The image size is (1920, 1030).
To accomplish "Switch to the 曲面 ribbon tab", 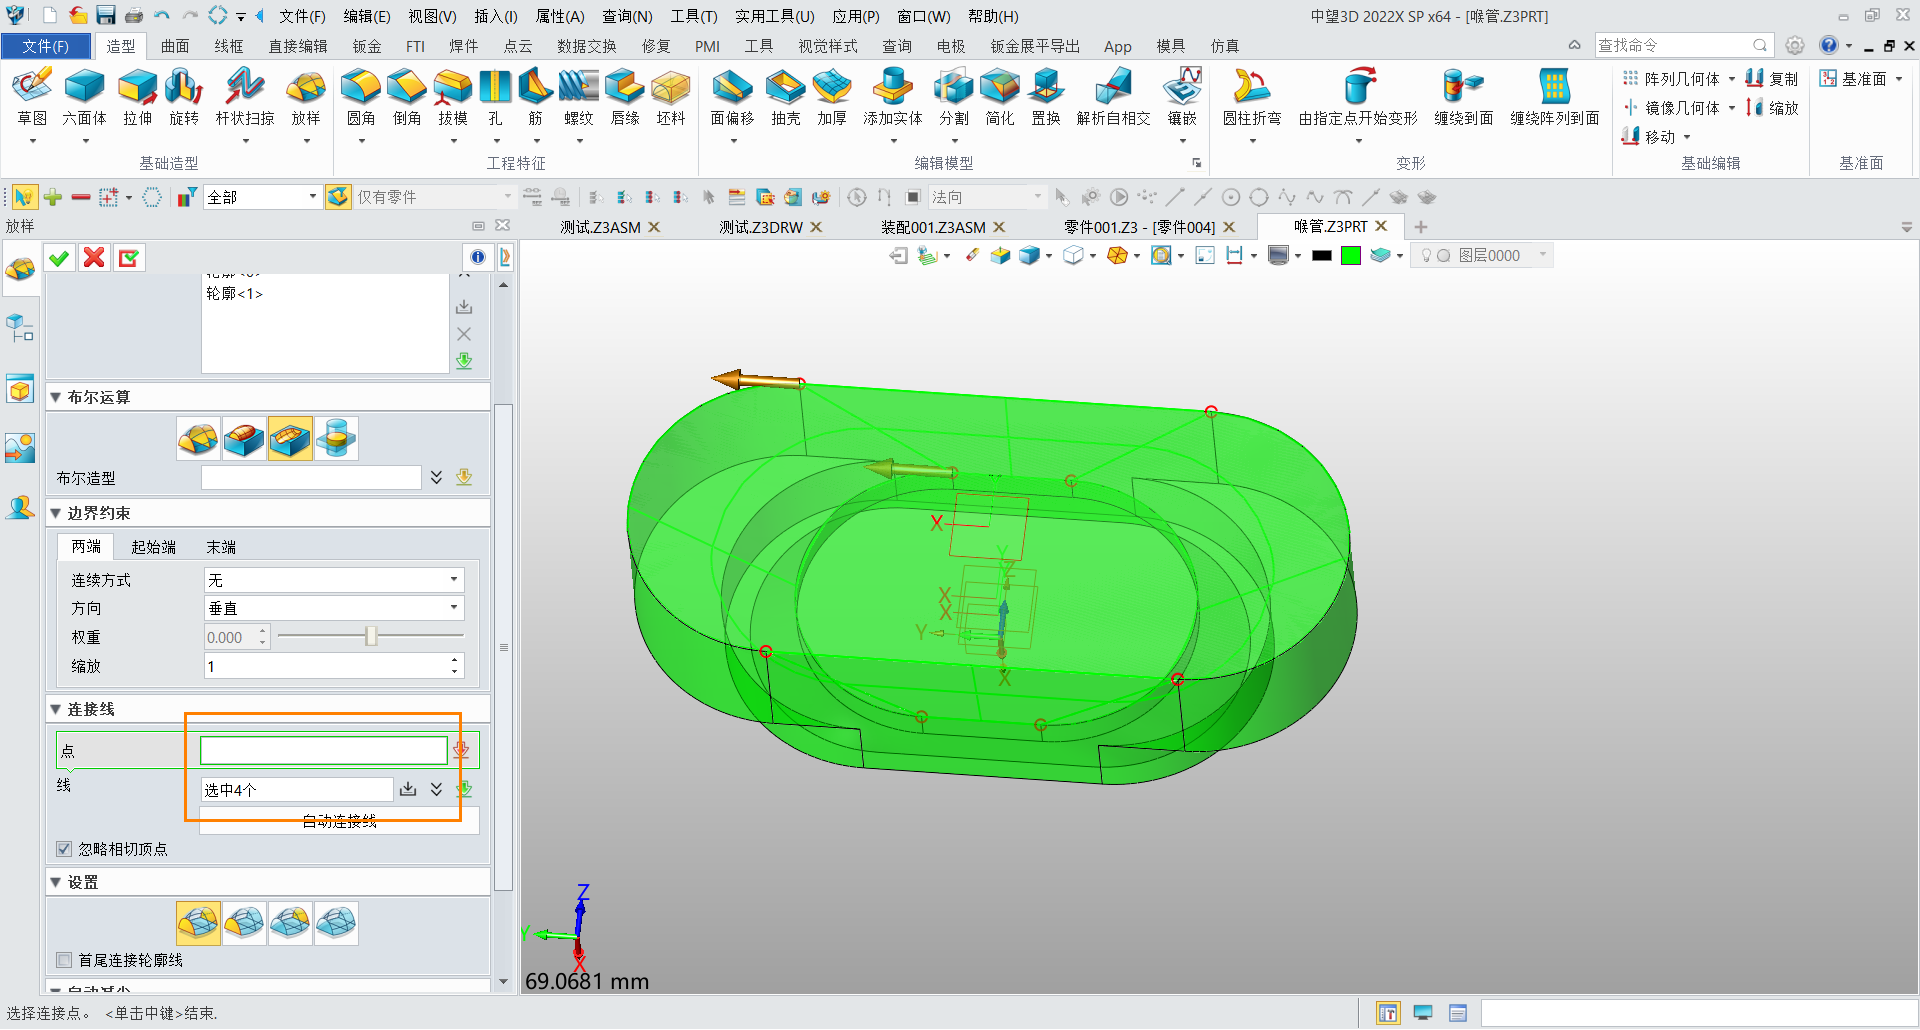I will pos(175,46).
